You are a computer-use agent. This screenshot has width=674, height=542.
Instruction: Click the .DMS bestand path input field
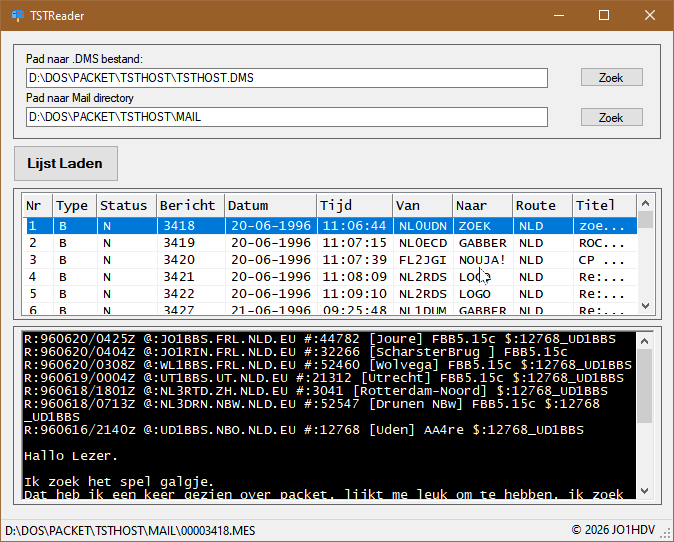(x=286, y=78)
